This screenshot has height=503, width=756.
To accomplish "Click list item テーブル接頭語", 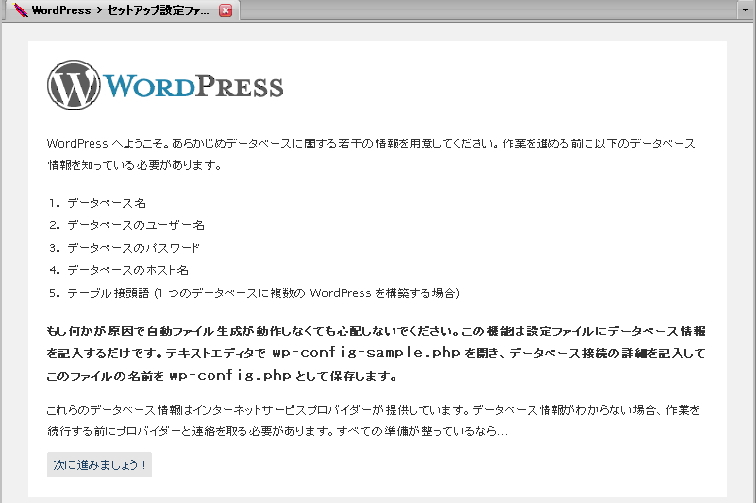I will tap(263, 293).
